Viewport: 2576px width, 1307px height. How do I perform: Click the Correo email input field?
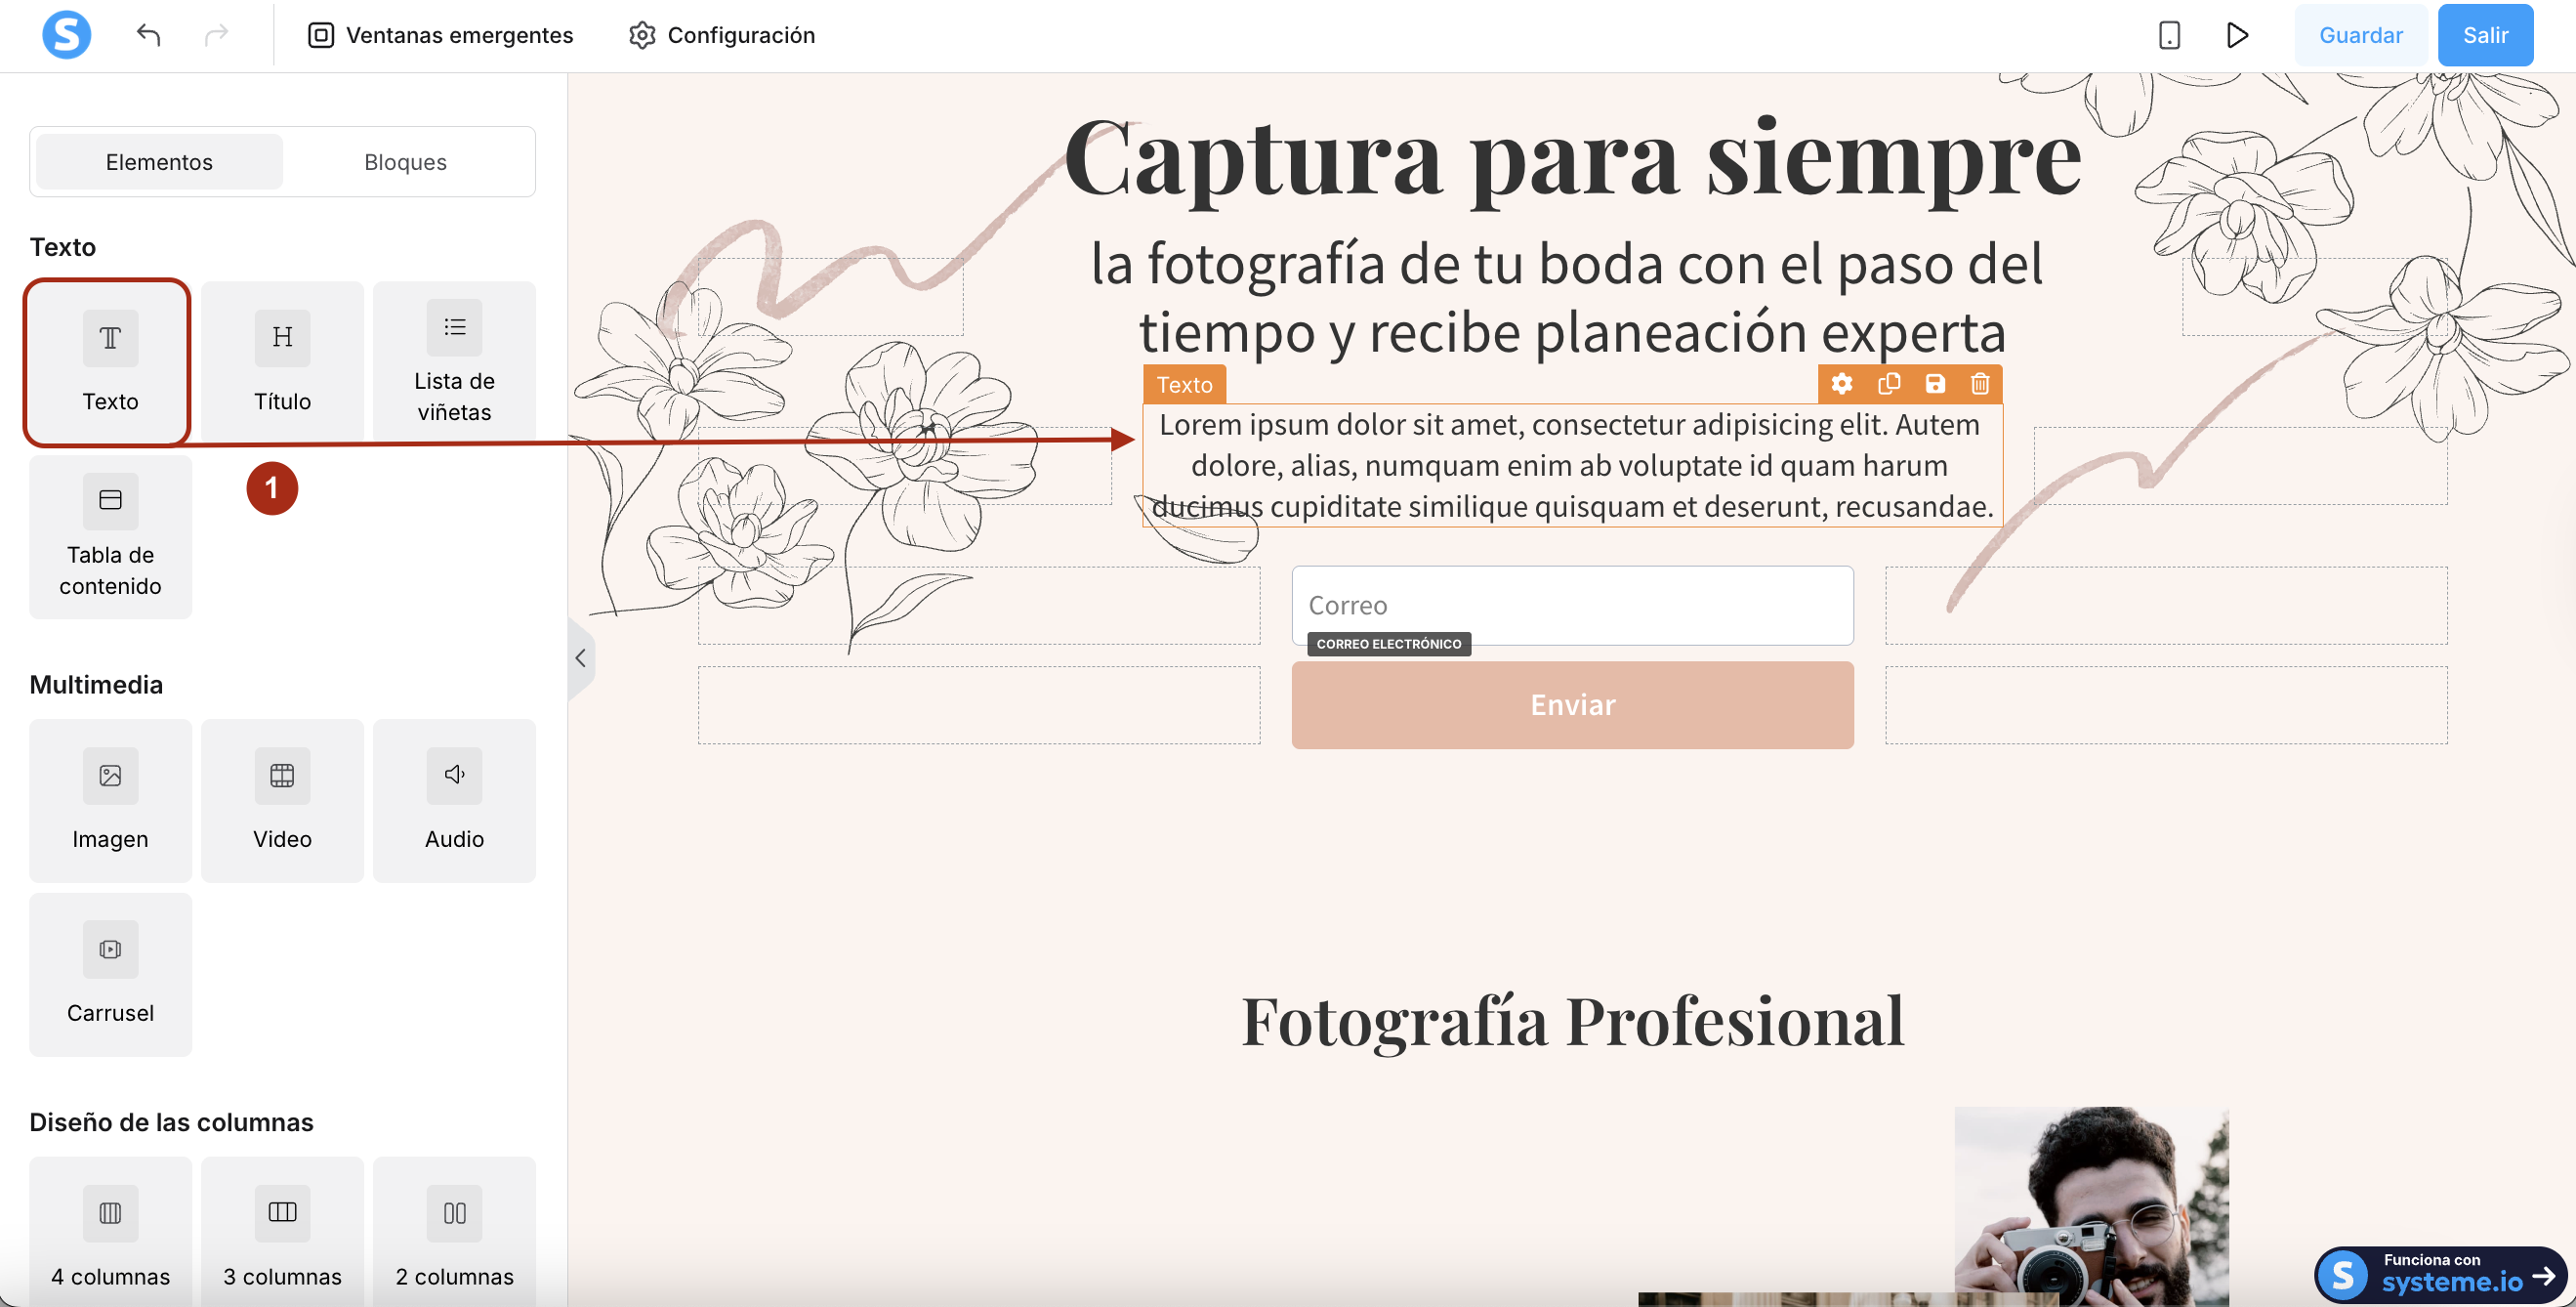(x=1571, y=605)
